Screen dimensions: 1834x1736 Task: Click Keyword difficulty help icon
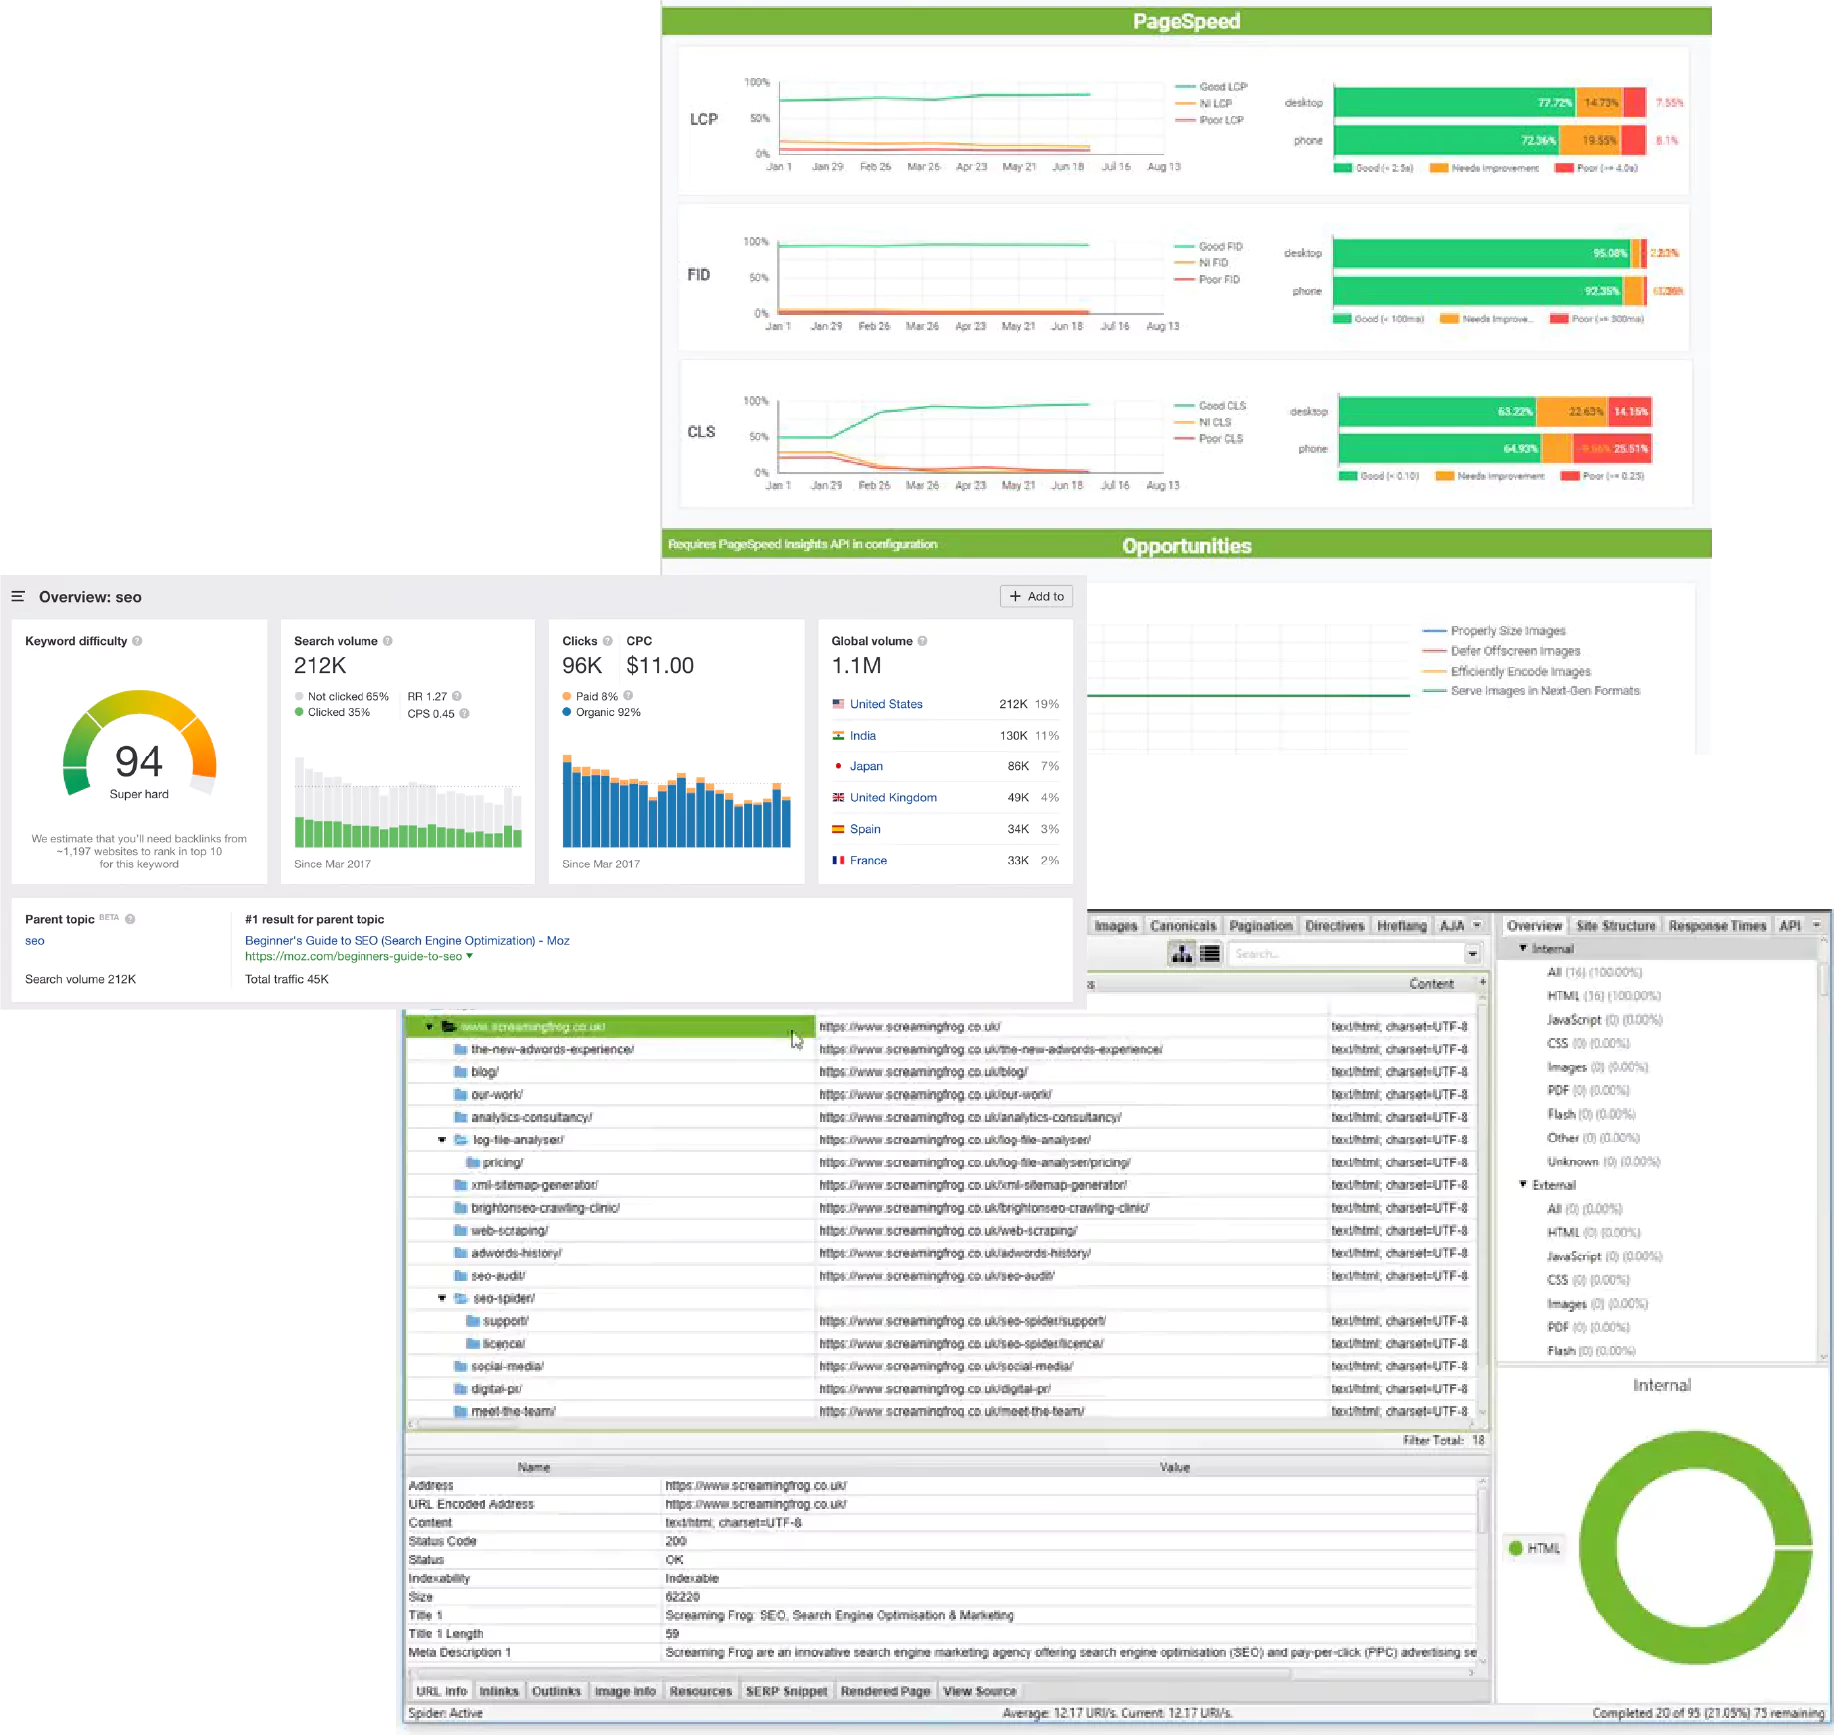point(137,641)
